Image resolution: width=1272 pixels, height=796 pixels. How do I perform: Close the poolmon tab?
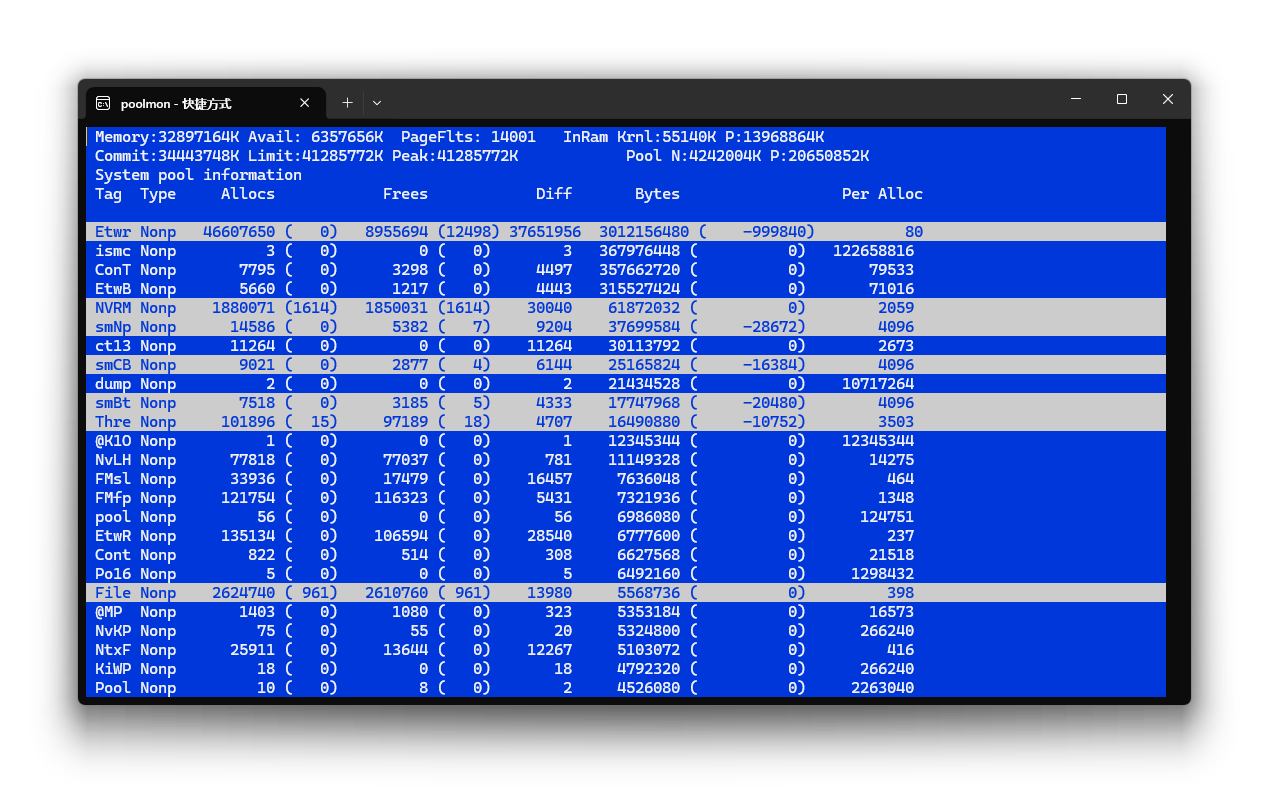tap(305, 103)
